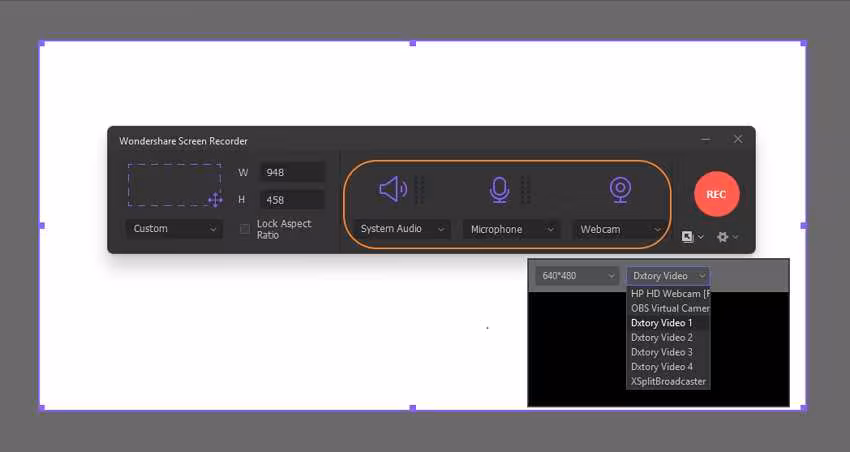Open the 640*480 resolution dropdown
The height and width of the screenshot is (452, 850).
click(x=577, y=276)
